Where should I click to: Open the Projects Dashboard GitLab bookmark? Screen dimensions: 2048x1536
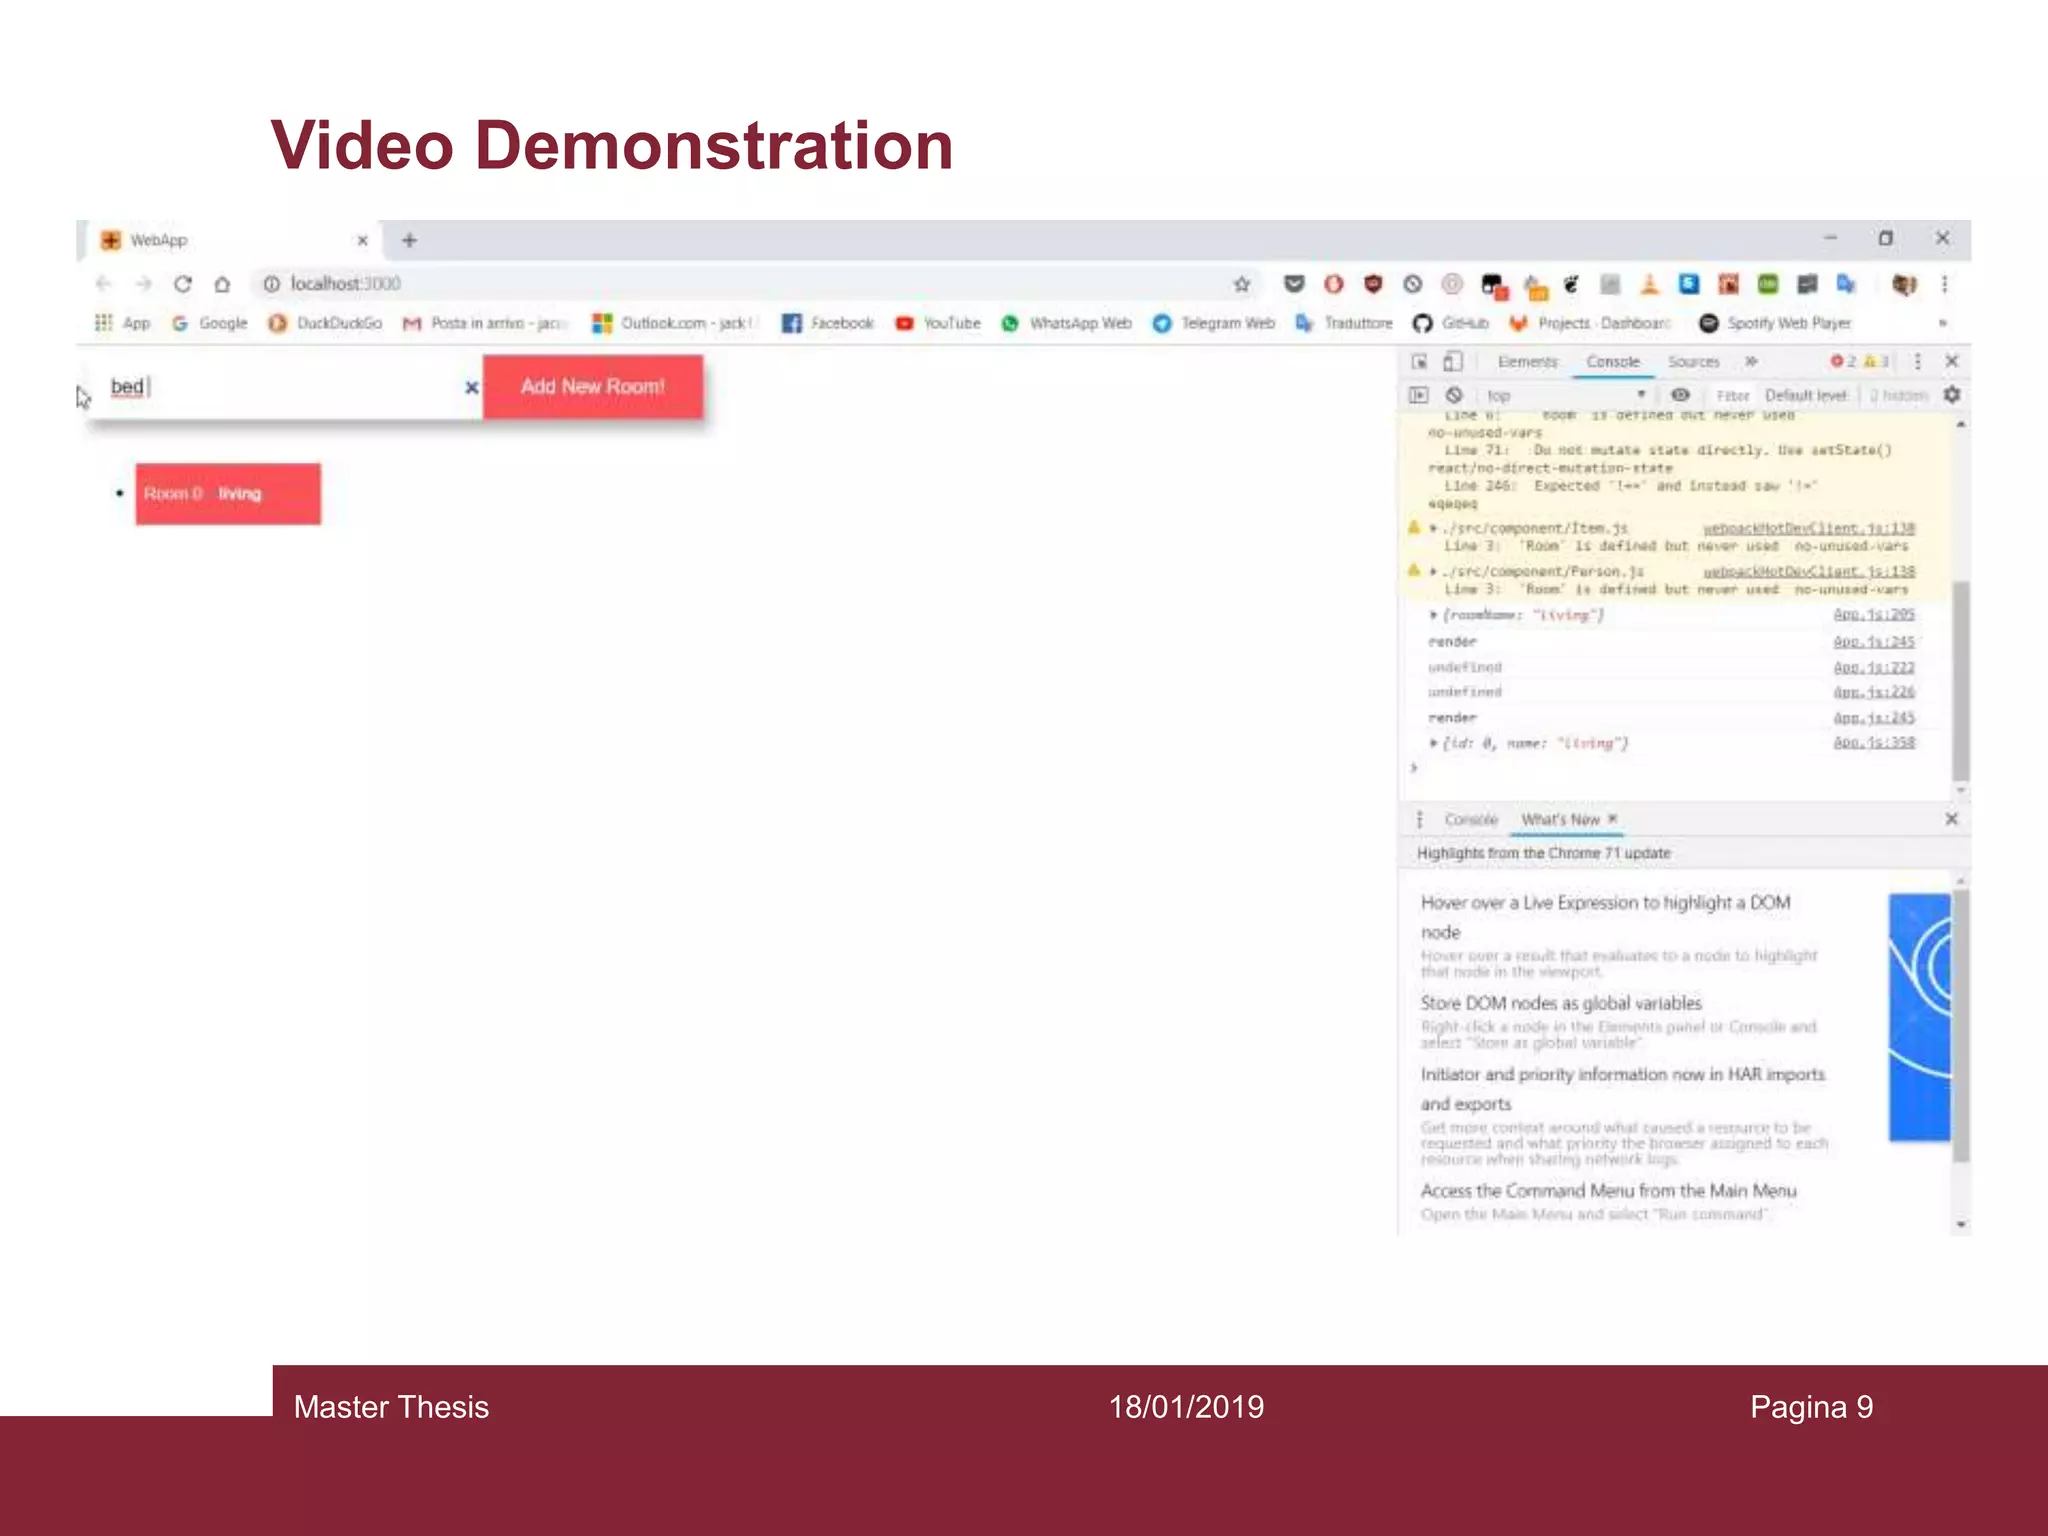(1590, 323)
